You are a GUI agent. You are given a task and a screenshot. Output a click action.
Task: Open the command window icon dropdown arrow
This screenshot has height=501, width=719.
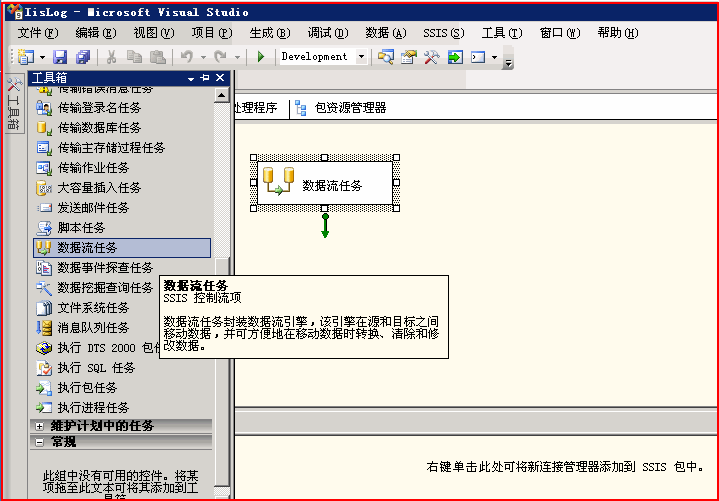pos(494,57)
